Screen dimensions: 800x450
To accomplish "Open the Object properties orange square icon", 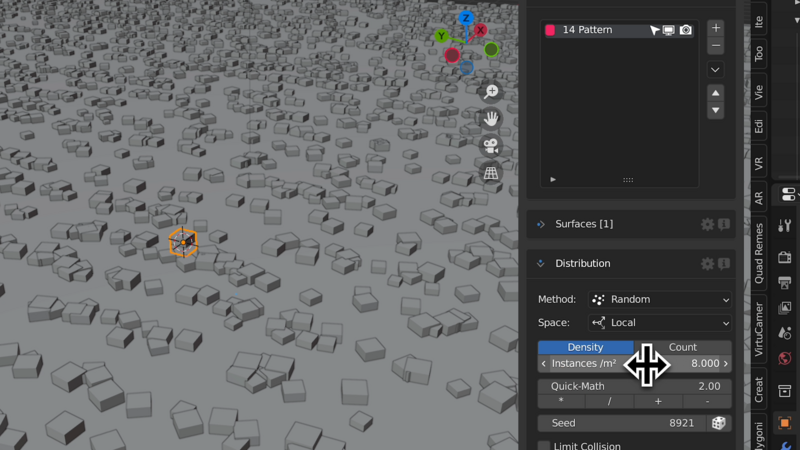I will click(x=785, y=423).
